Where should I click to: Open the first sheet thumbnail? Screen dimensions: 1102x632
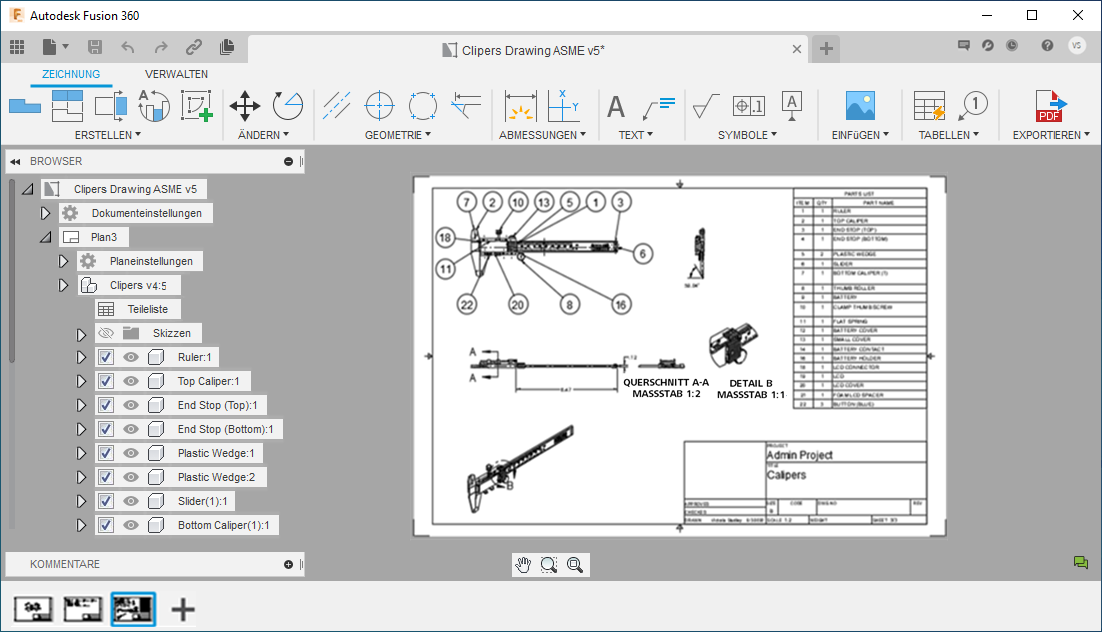pos(32,609)
